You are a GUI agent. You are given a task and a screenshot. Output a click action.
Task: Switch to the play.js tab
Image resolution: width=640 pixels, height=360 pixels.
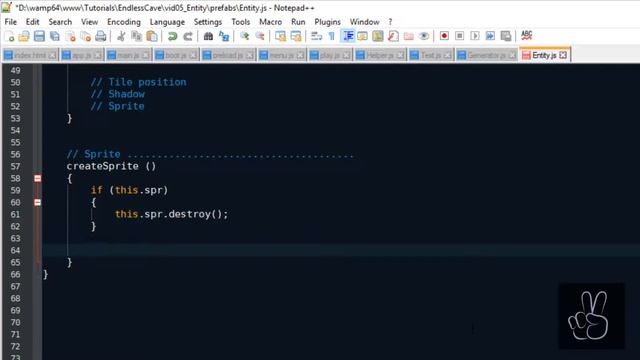click(330, 55)
